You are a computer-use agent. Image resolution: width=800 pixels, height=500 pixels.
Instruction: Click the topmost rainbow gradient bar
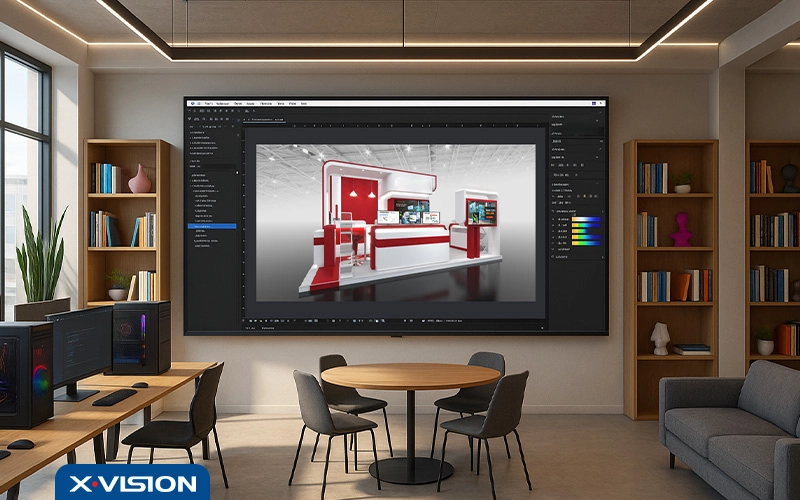coord(585,219)
